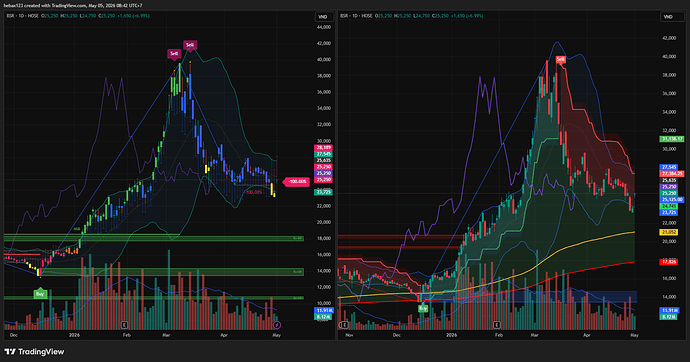Open the VND currency selector on left chart
The height and width of the screenshot is (362, 690).
tap(323, 17)
